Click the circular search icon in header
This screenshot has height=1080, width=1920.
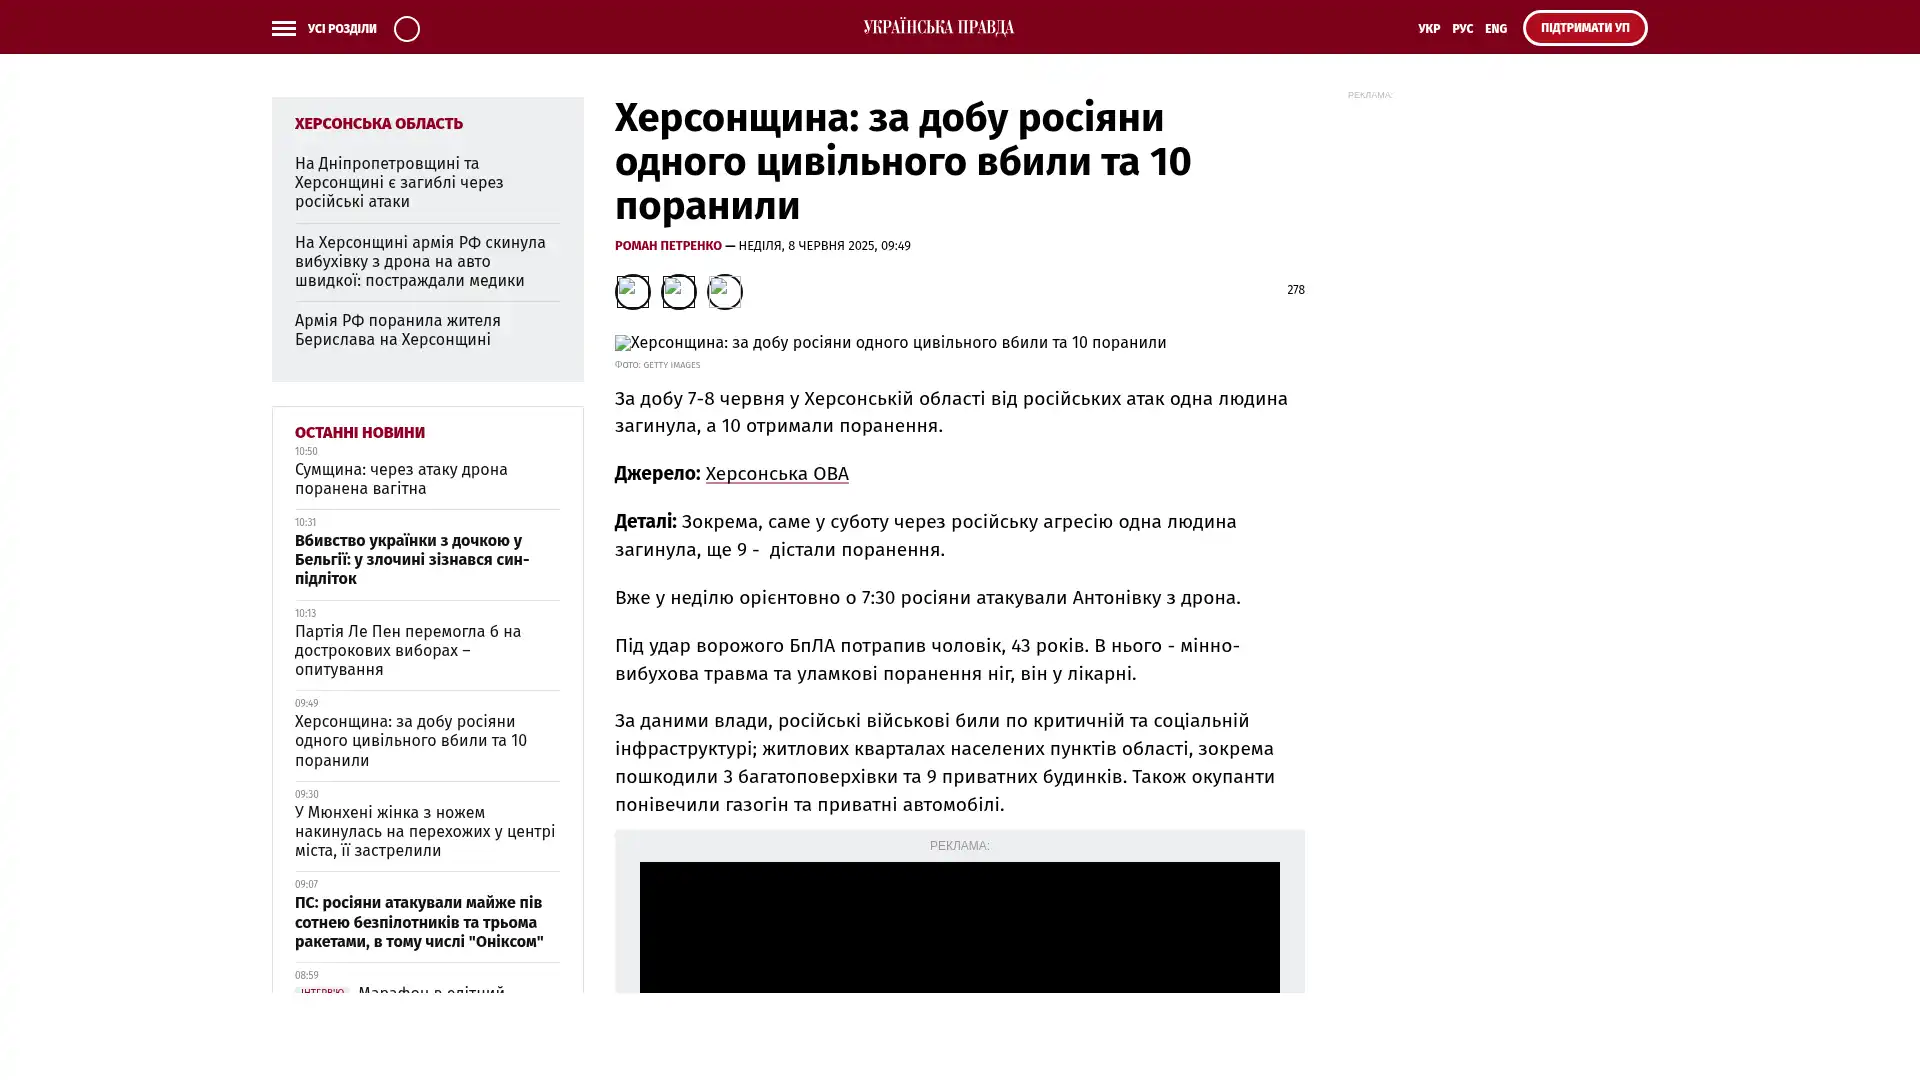click(x=406, y=28)
